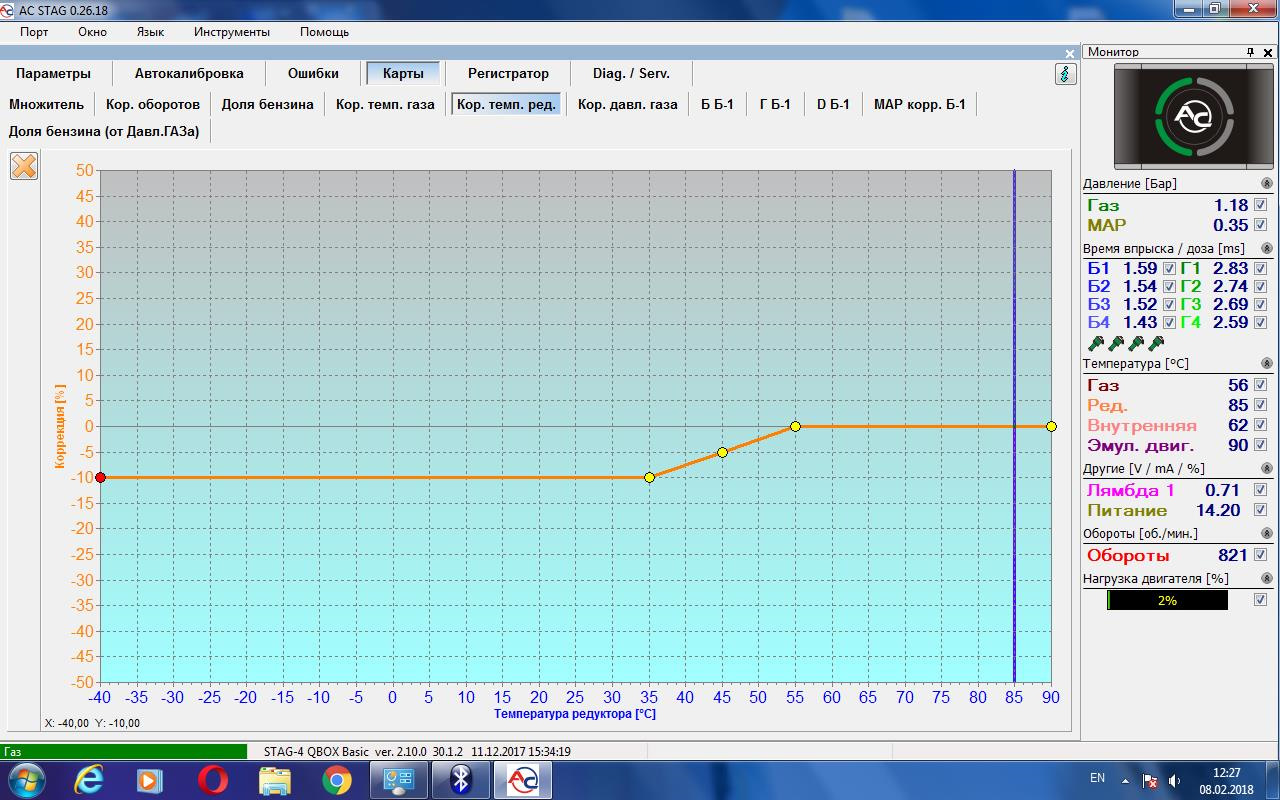Click the AC STAG taskbar icon
The width and height of the screenshot is (1280, 800).
(522, 780)
